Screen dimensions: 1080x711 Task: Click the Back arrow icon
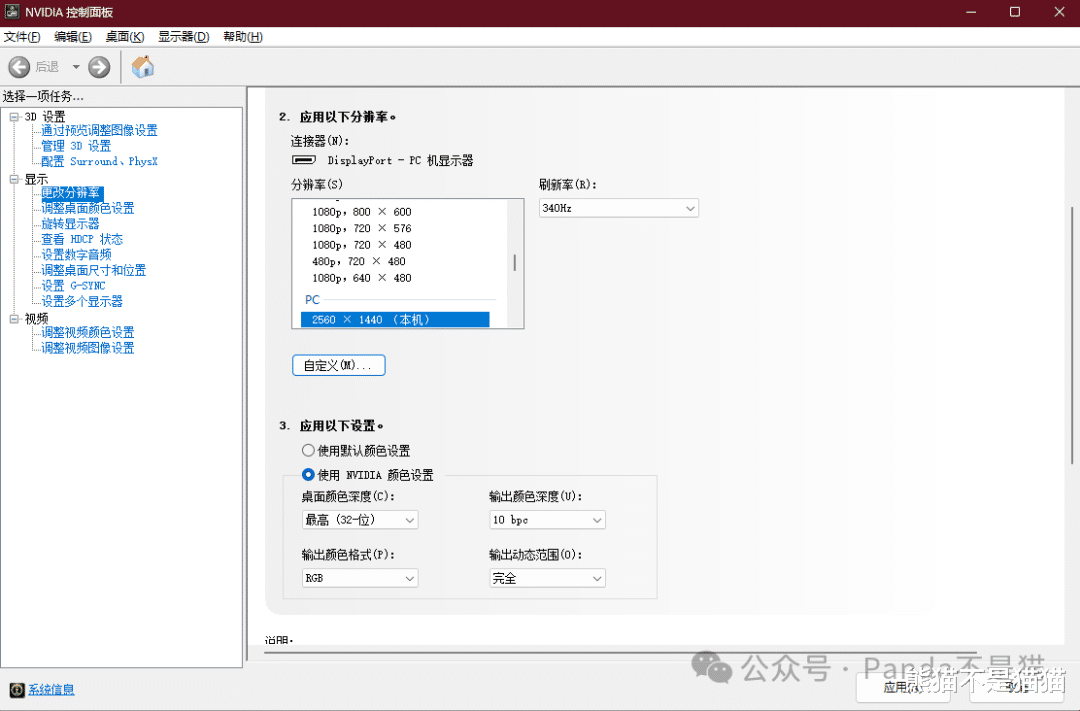(x=19, y=67)
